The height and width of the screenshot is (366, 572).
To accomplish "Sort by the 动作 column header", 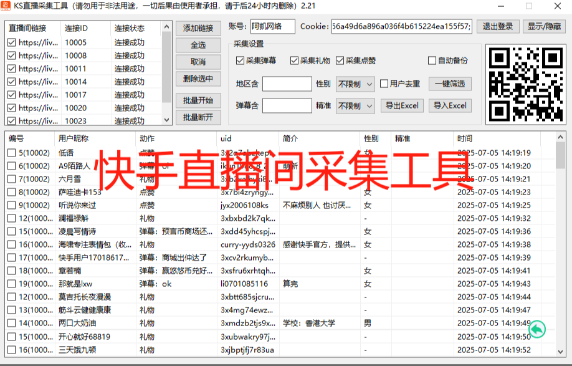I will tap(176, 139).
